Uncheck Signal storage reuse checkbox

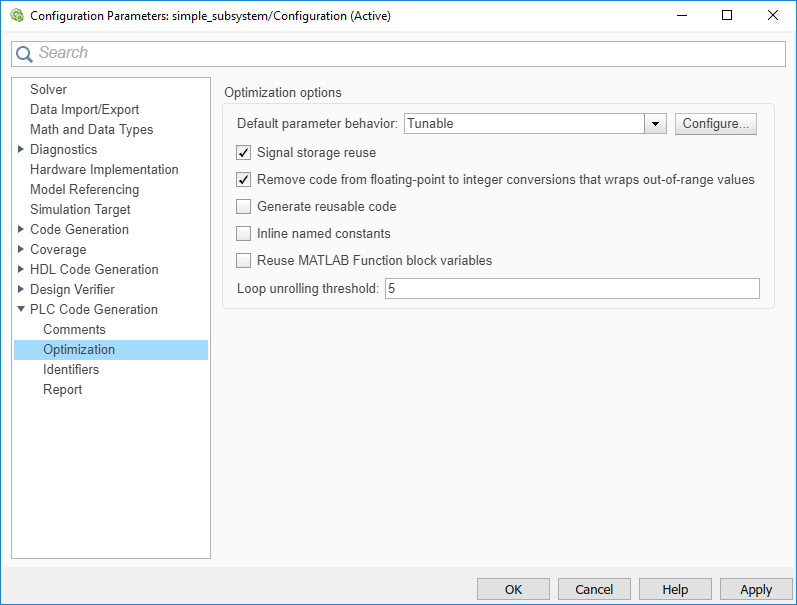(243, 153)
